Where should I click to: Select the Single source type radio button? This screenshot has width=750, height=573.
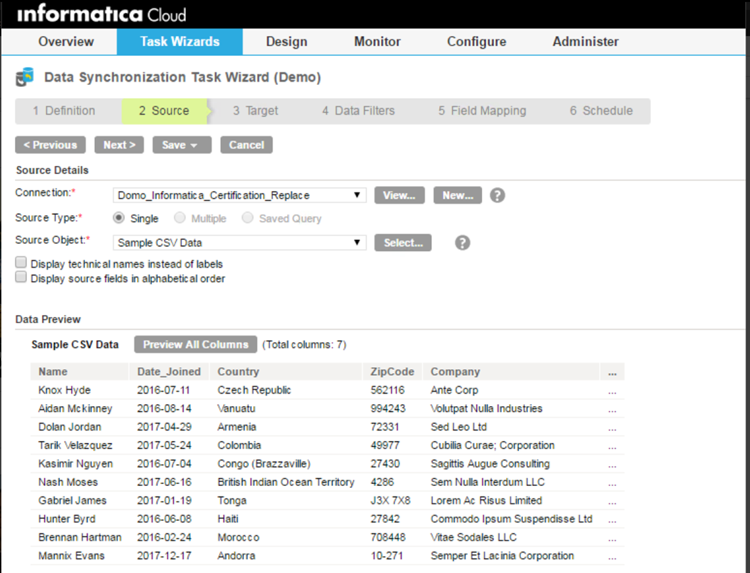119,218
